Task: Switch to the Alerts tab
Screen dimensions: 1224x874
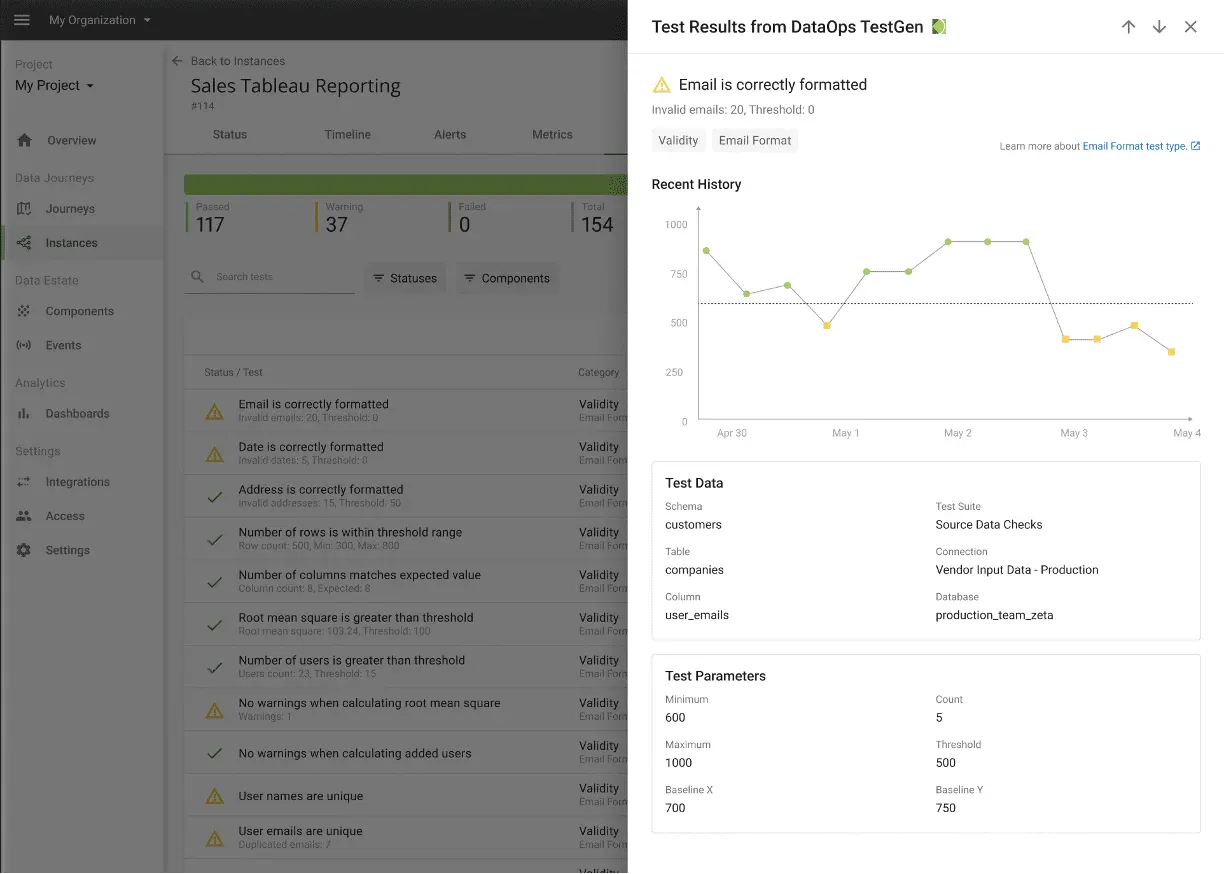Action: (x=450, y=135)
